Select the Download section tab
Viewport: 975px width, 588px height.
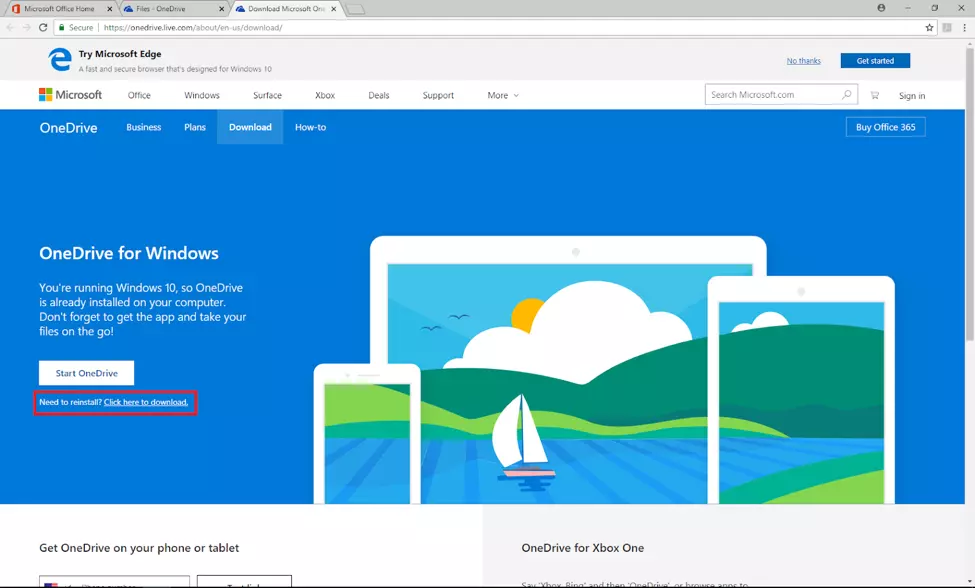(250, 127)
